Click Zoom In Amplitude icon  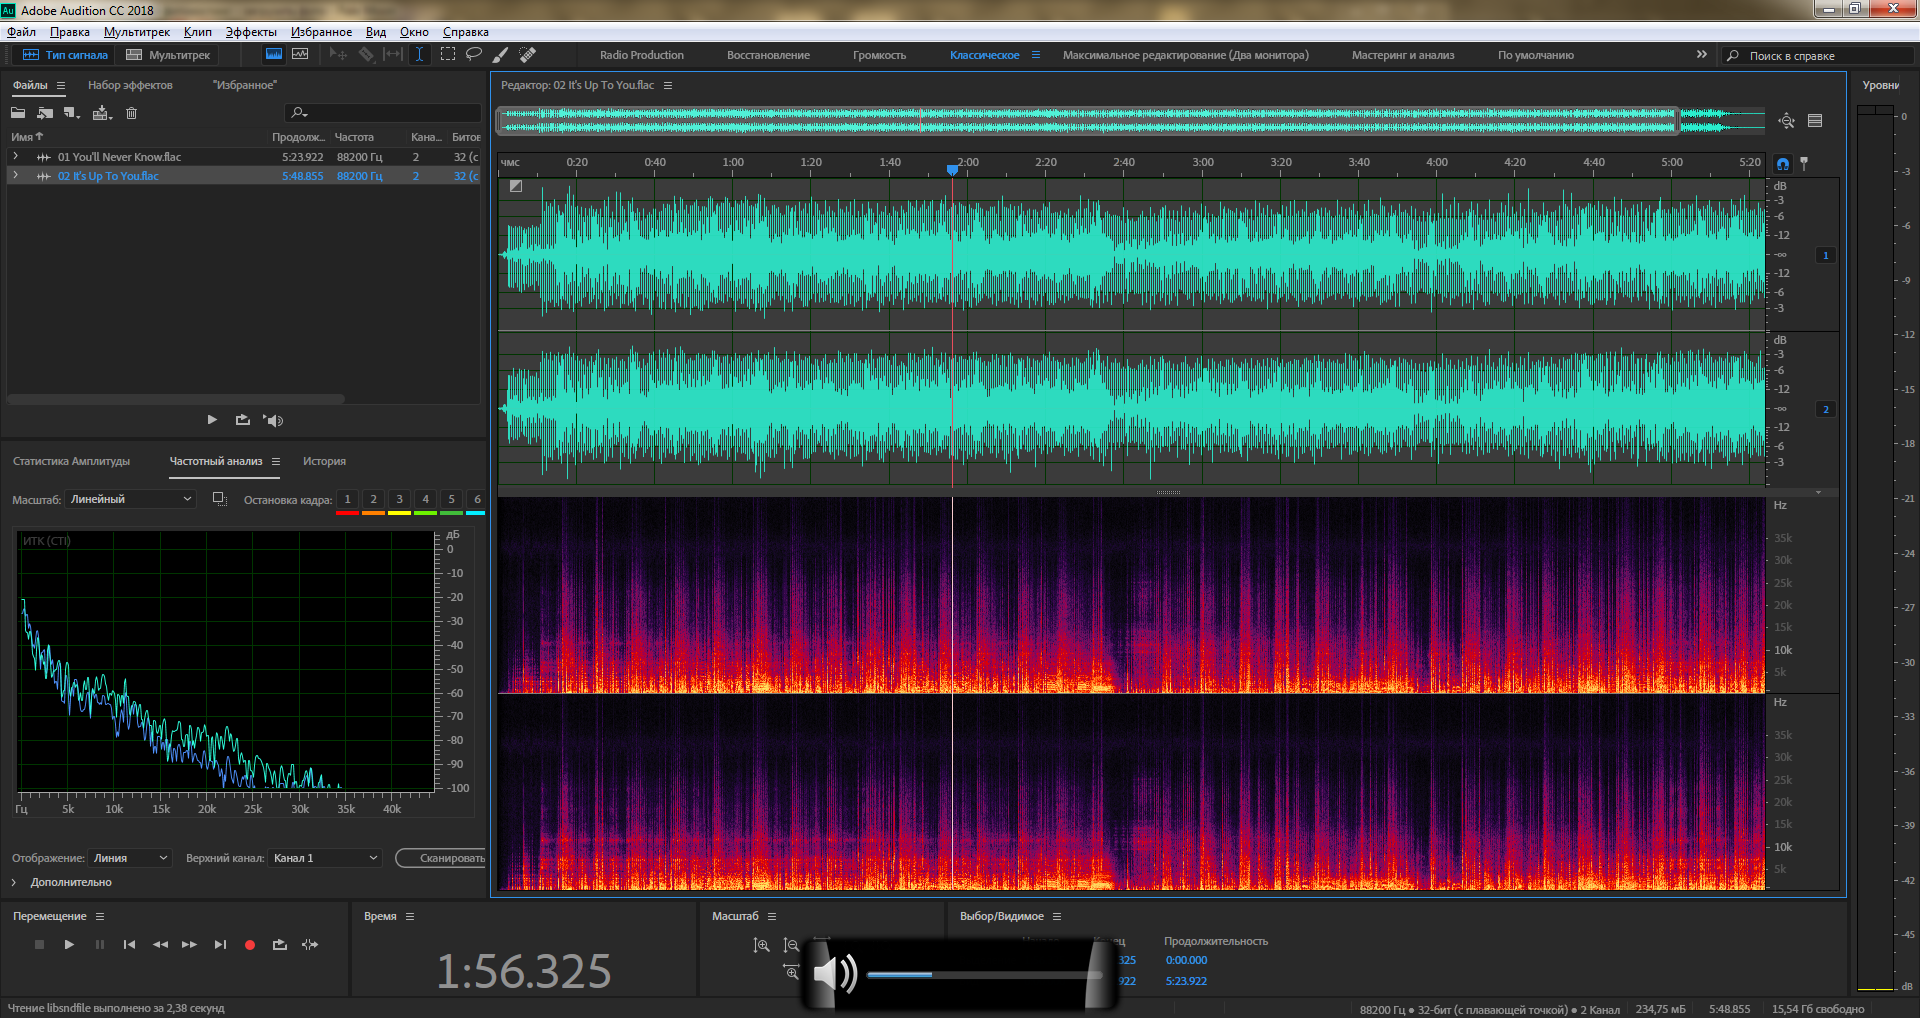(761, 945)
